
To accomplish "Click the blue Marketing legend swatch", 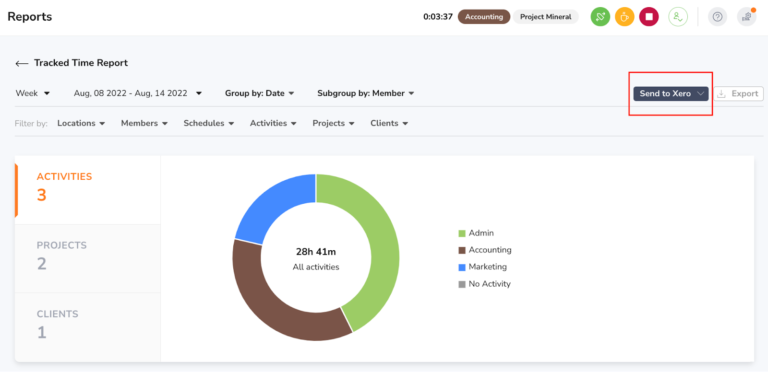I will (x=462, y=268).
